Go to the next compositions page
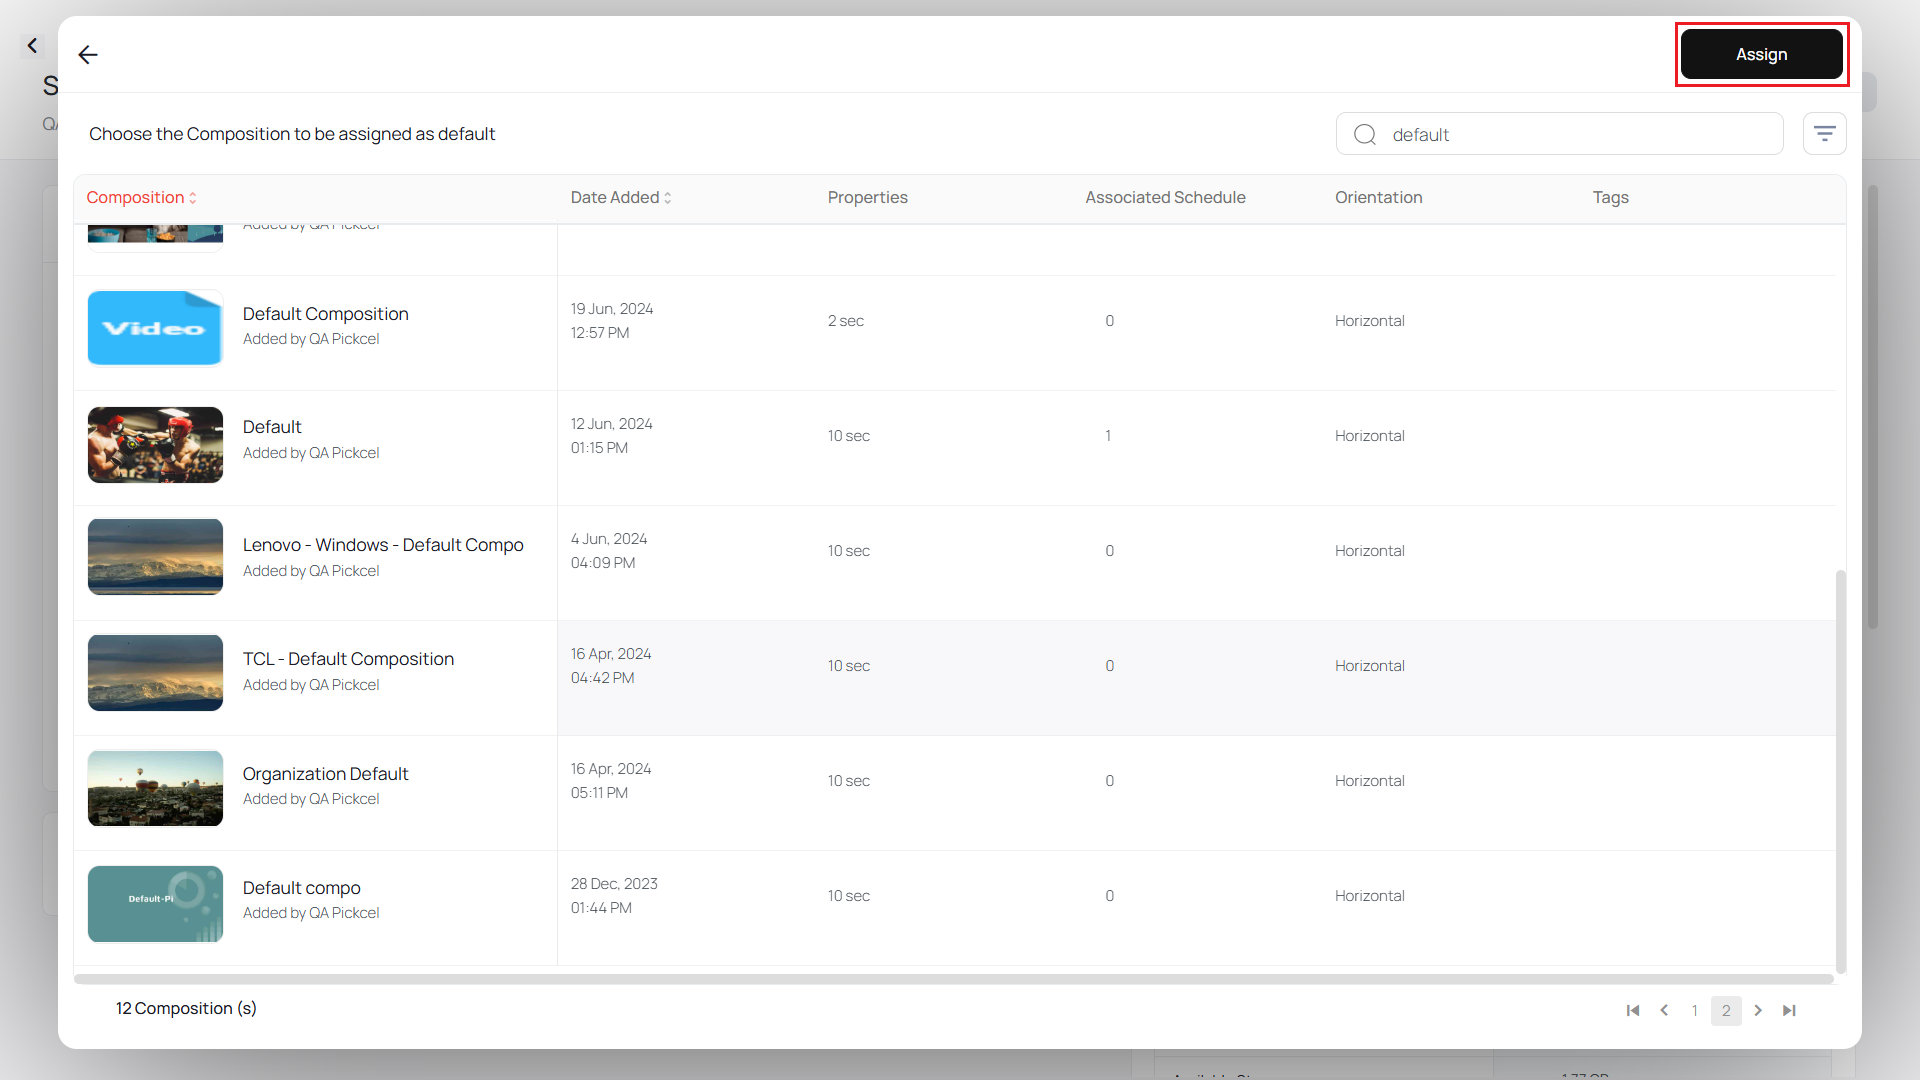Image resolution: width=1920 pixels, height=1080 pixels. [x=1758, y=1010]
